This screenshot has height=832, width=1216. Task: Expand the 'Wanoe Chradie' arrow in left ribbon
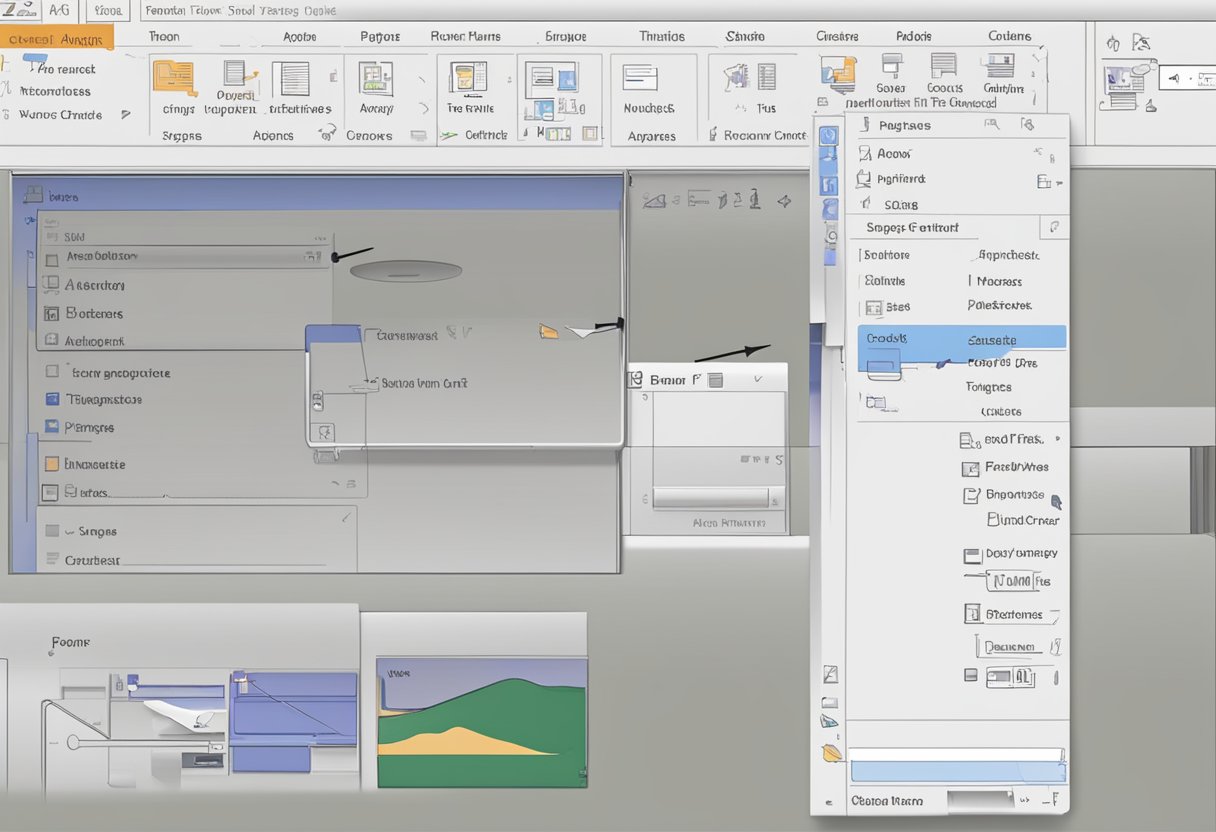click(126, 115)
